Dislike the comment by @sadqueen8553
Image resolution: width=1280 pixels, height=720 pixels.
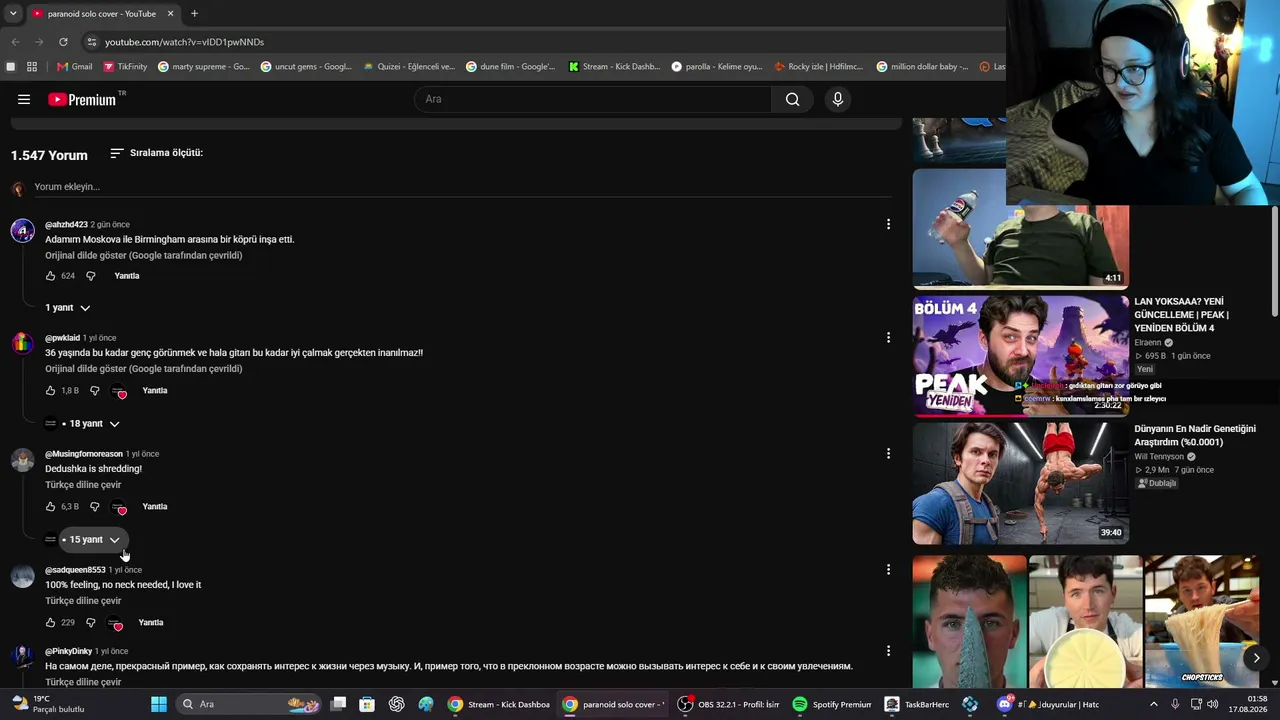[90, 623]
